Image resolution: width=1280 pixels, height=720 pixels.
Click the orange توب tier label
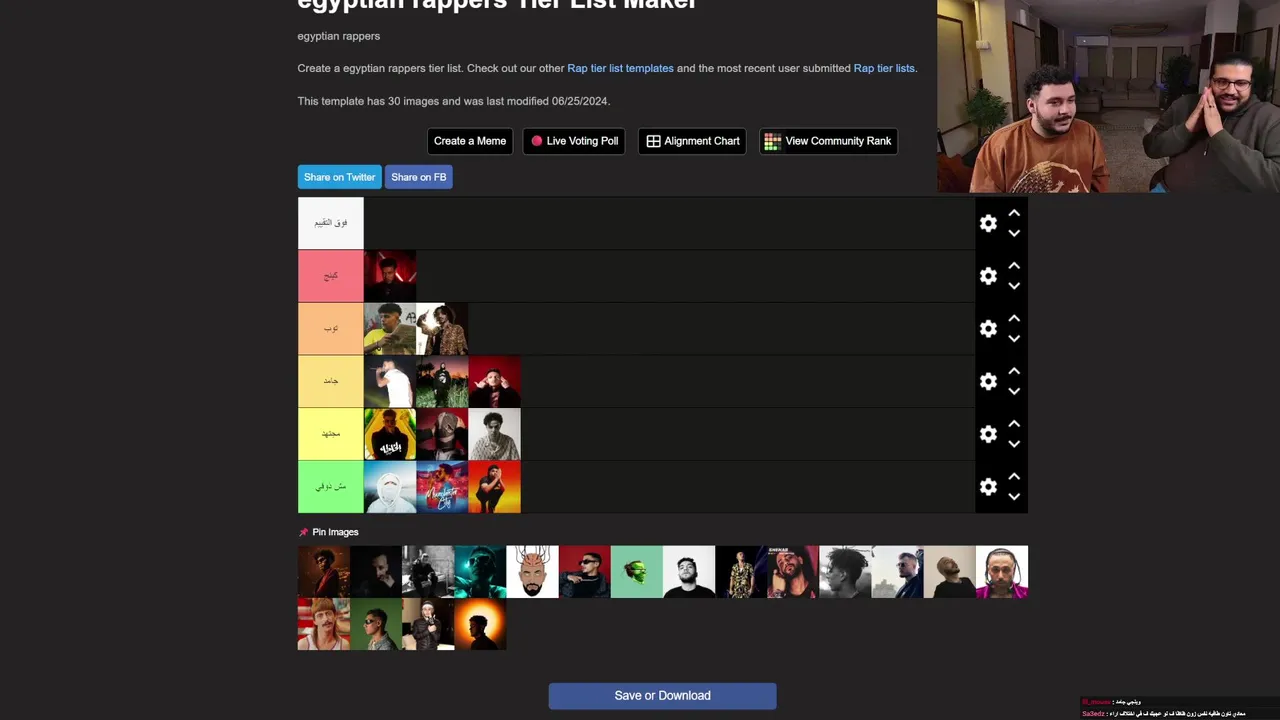tap(331, 329)
